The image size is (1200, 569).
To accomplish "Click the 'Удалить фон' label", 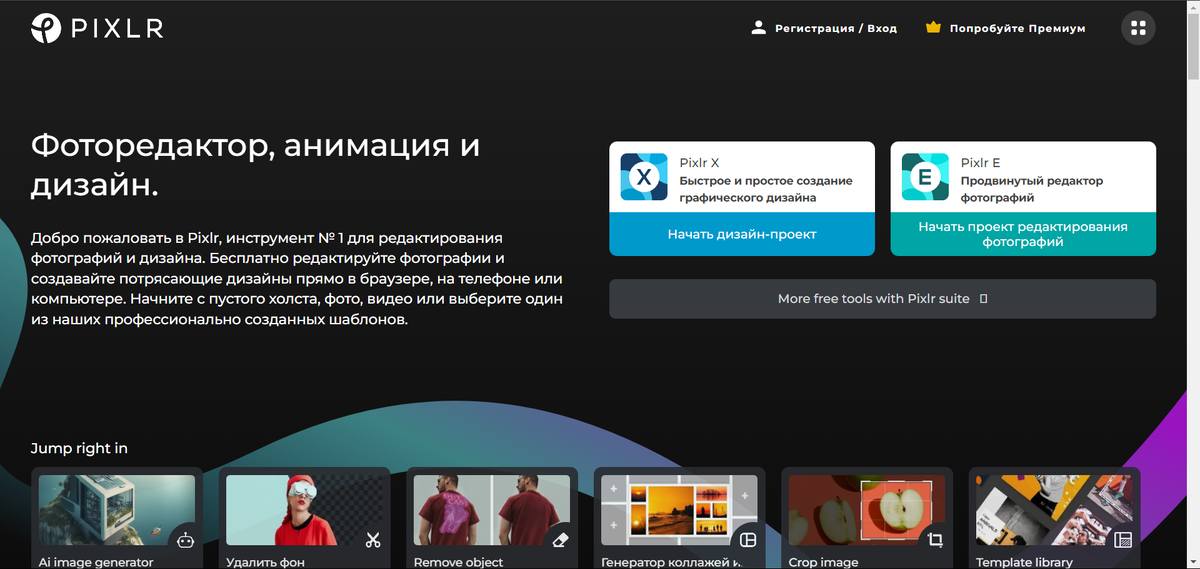I will coord(265,562).
